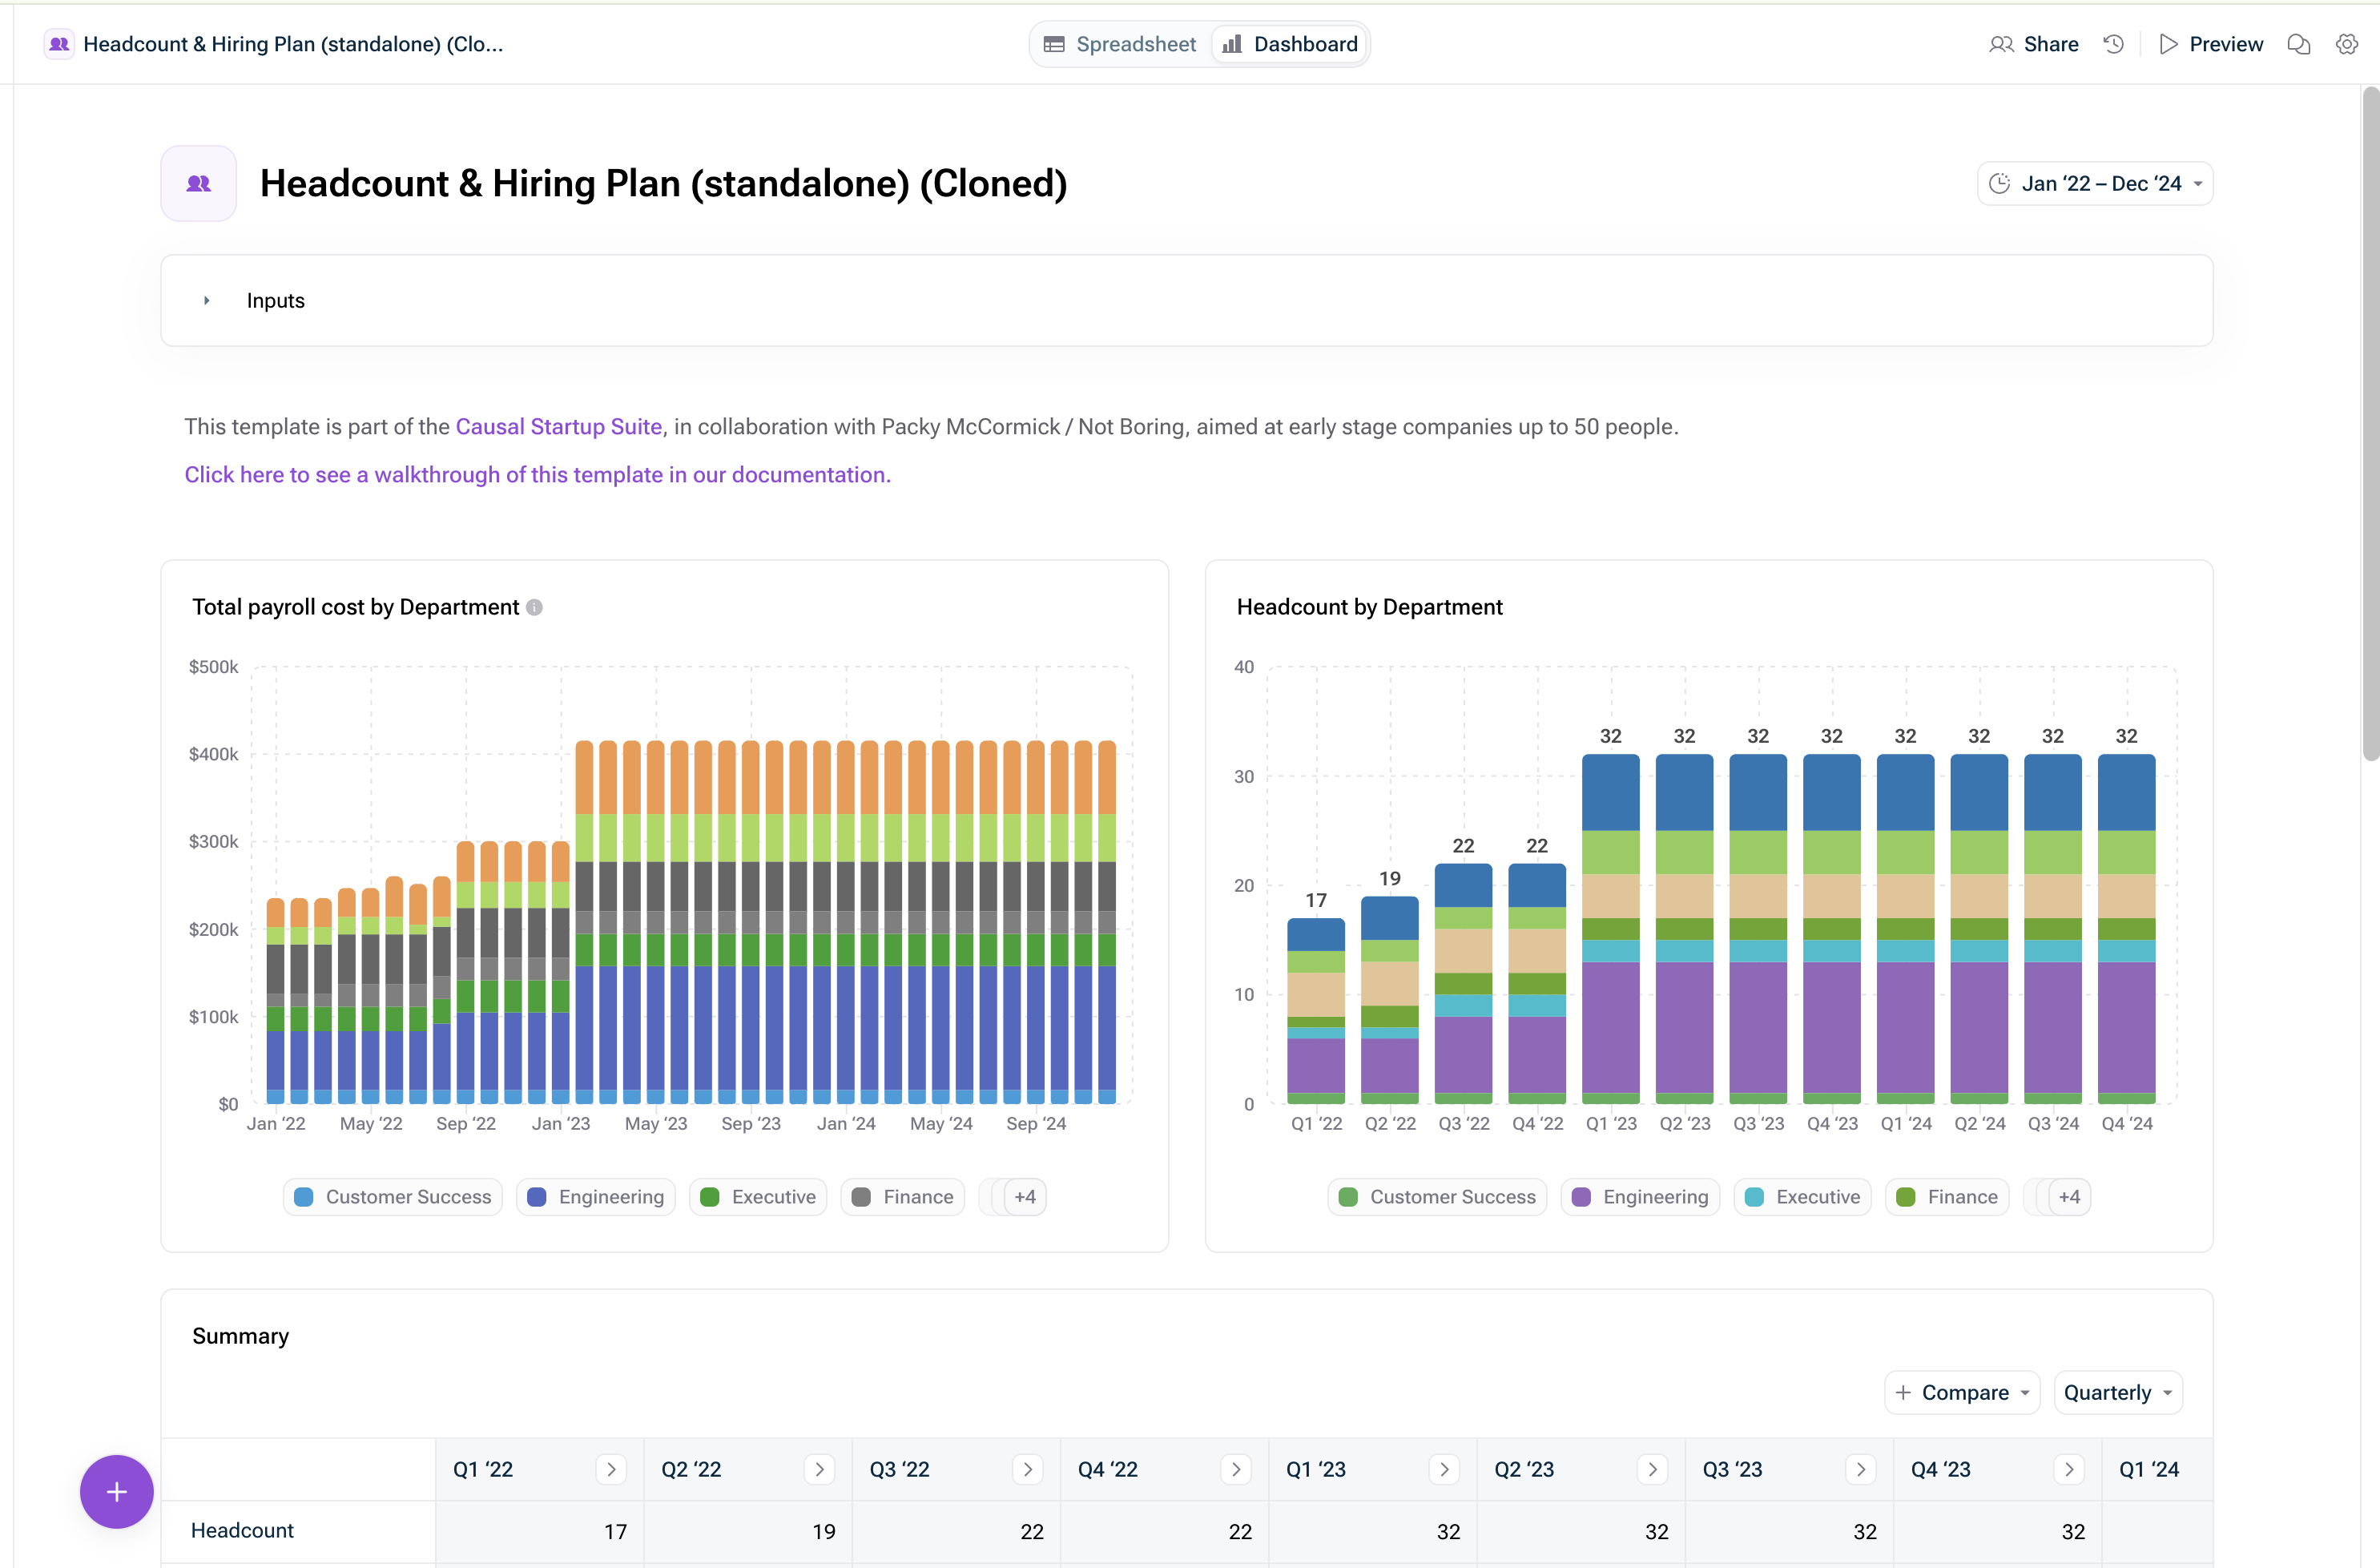Open the comments bubble icon
Viewport: 2380px width, 1568px height.
pos(2299,44)
